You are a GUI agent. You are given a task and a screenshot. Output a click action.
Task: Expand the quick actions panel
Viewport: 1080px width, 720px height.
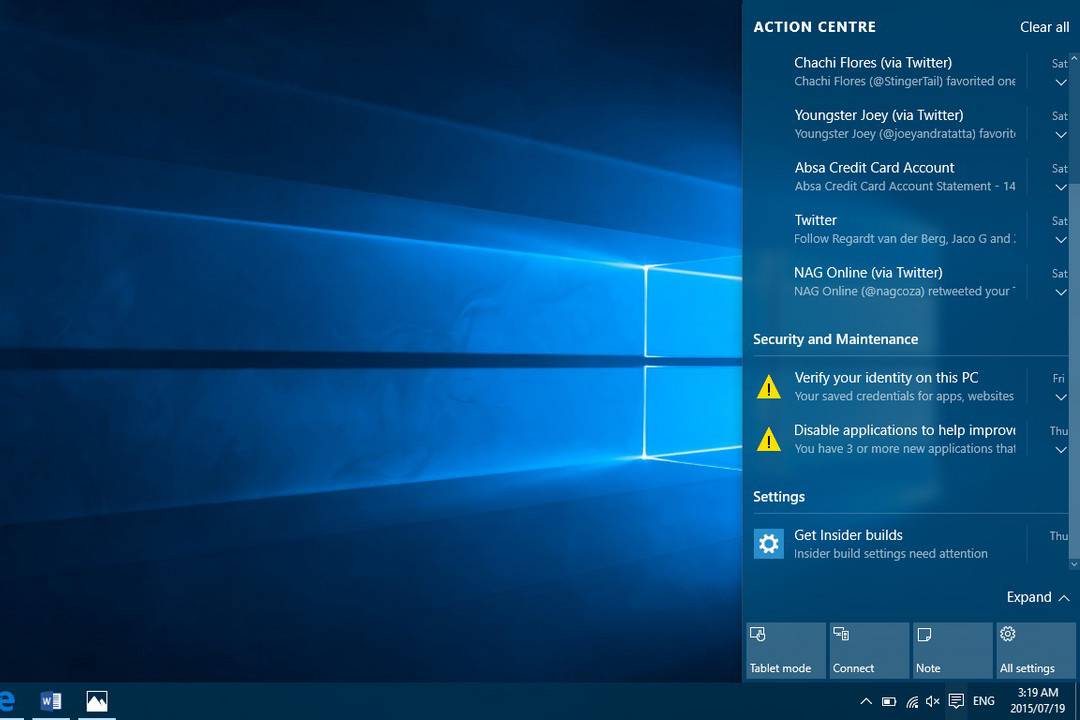pos(1038,597)
